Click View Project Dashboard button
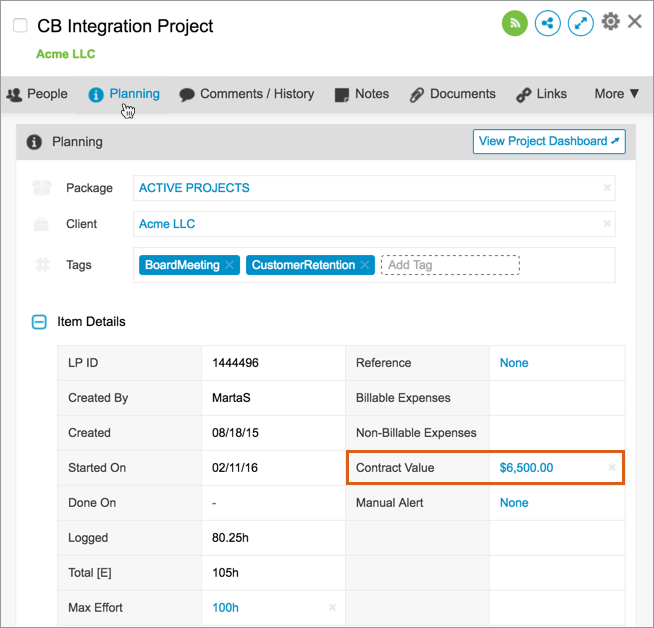Image resolution: width=654 pixels, height=628 pixels. coord(549,141)
